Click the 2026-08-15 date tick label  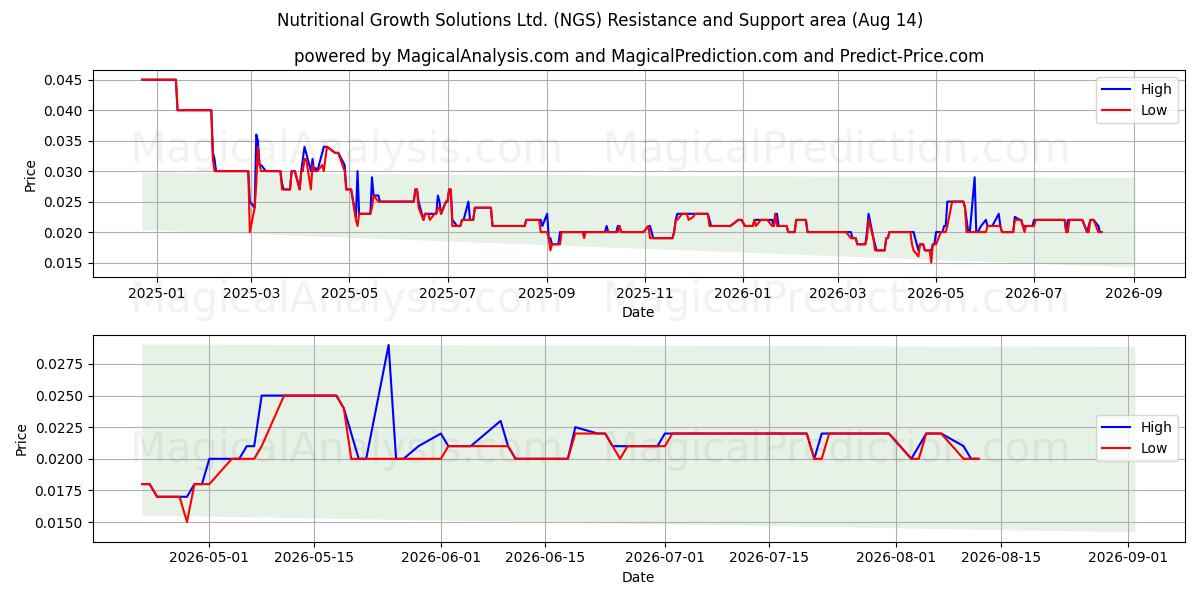click(x=1002, y=558)
